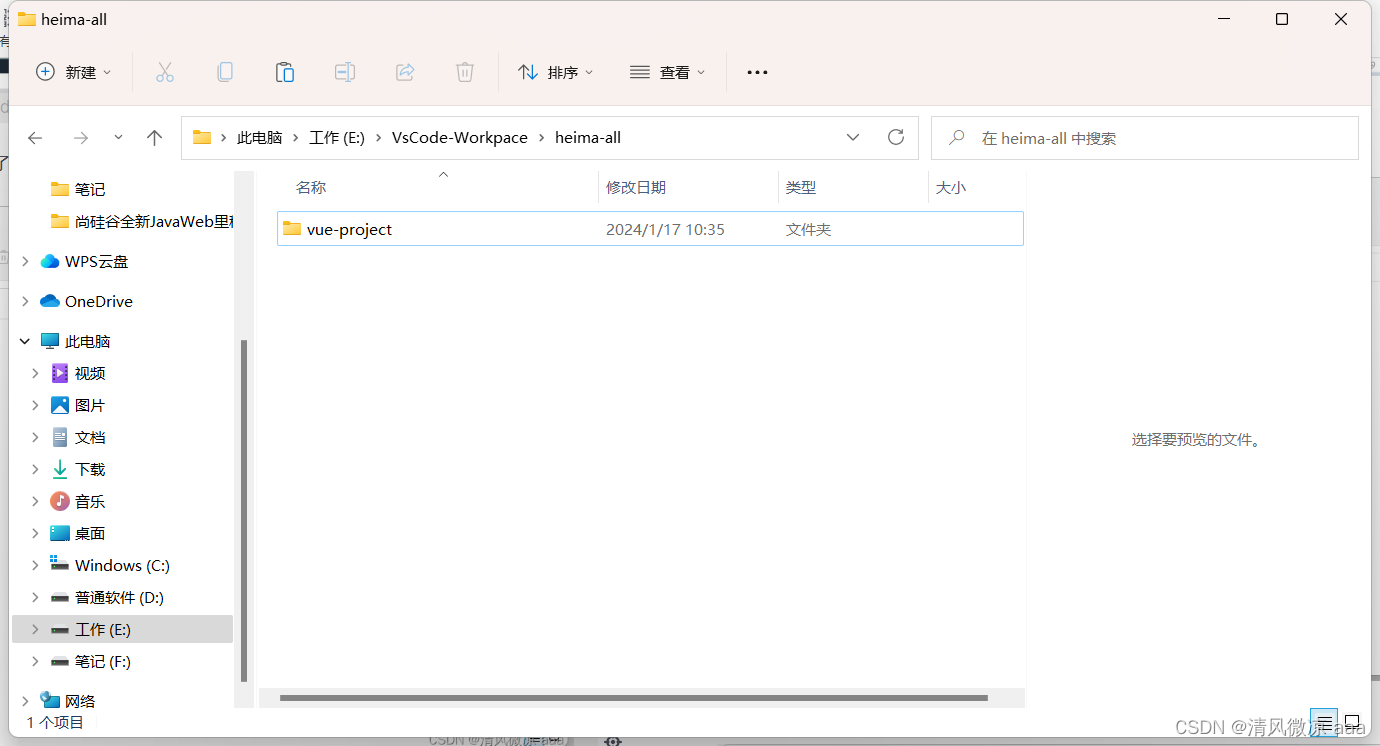This screenshot has width=1380, height=746.
Task: Select 尚硅谷全新JavaWeb folder in sidebar
Action: 142,221
